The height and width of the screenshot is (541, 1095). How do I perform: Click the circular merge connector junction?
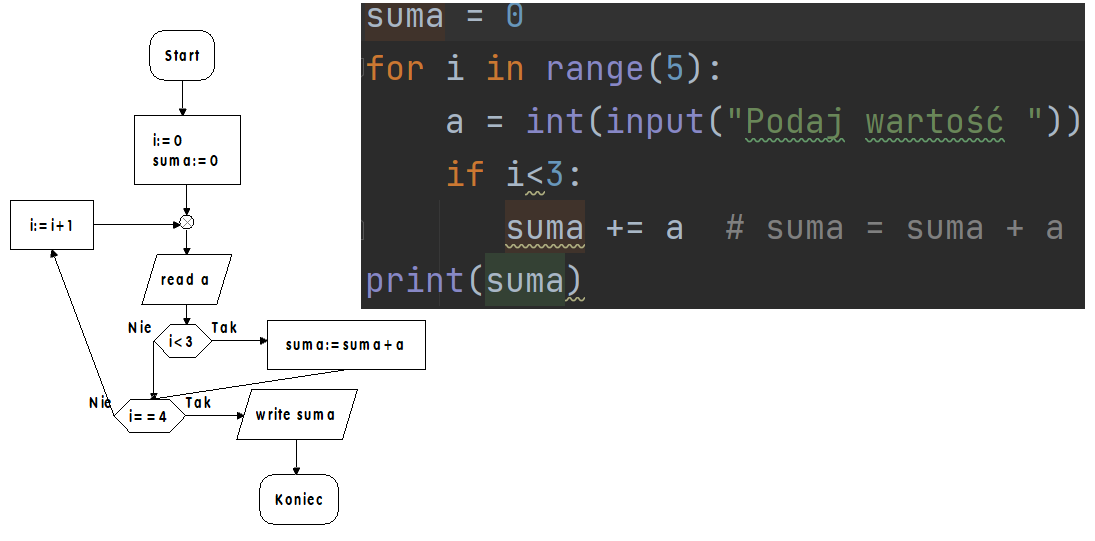pyautogui.click(x=186, y=222)
